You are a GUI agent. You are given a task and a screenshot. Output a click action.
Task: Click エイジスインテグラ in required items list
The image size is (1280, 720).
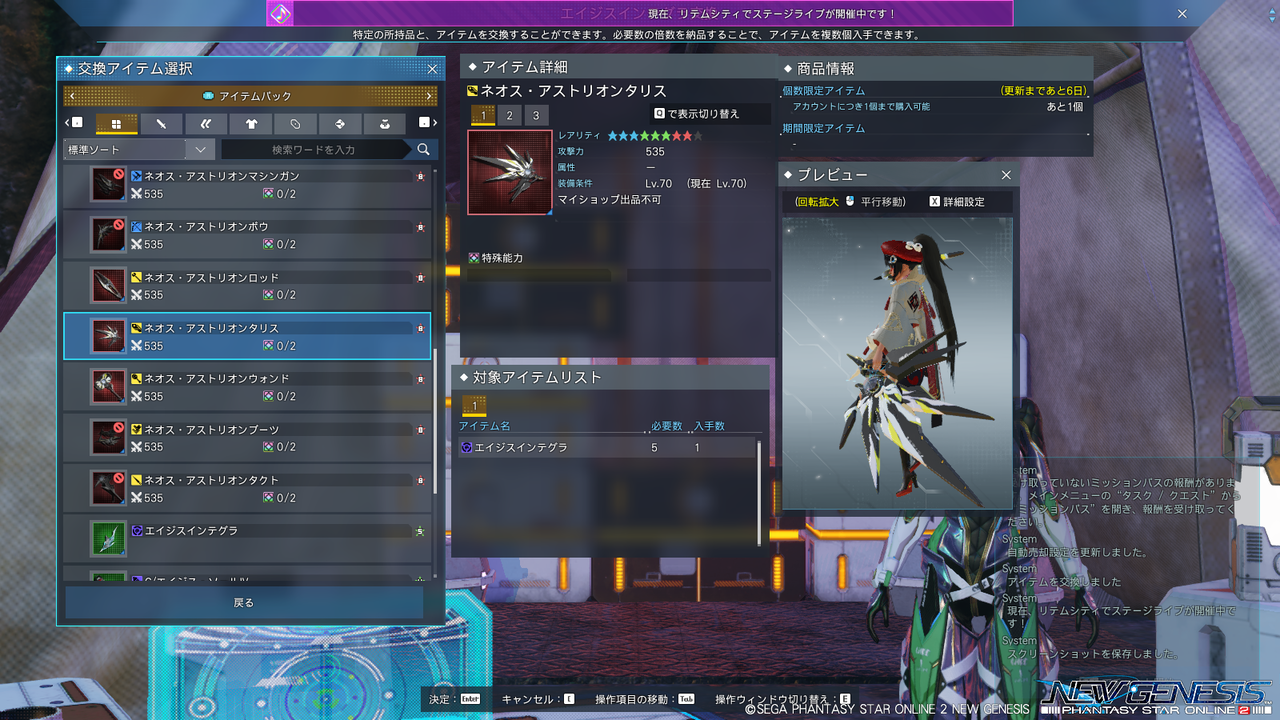[x=607, y=447]
